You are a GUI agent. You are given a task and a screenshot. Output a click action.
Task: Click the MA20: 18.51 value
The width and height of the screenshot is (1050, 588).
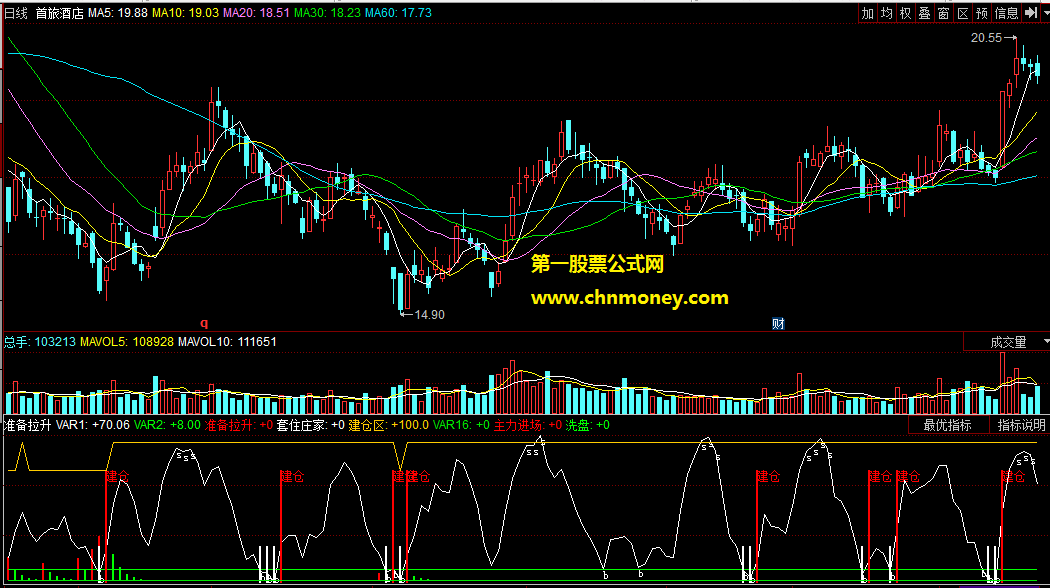(x=256, y=13)
